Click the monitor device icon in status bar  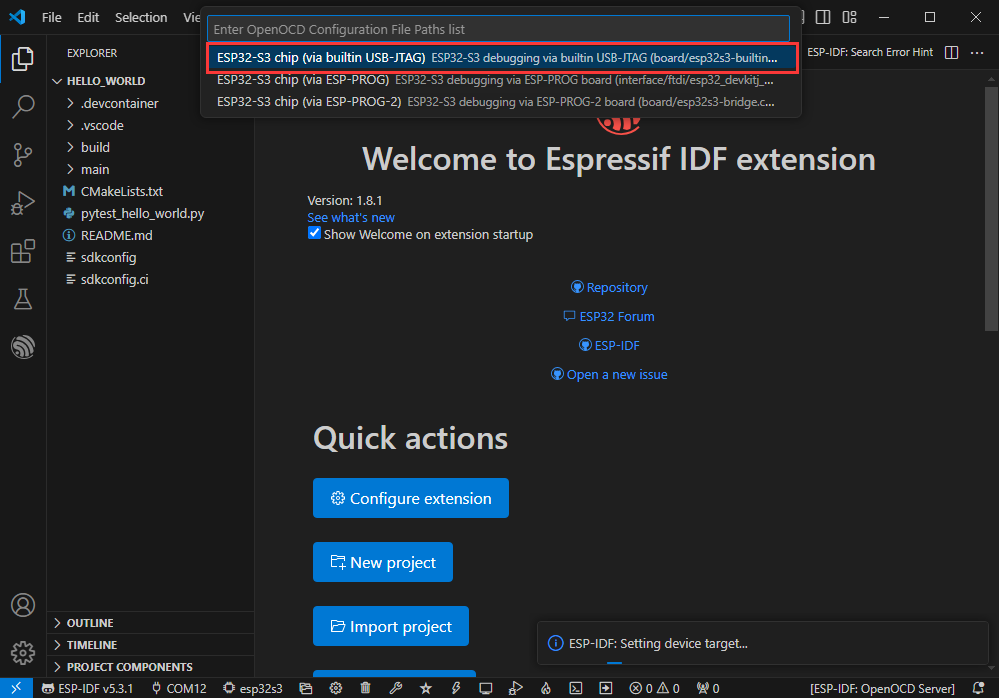coord(486,688)
